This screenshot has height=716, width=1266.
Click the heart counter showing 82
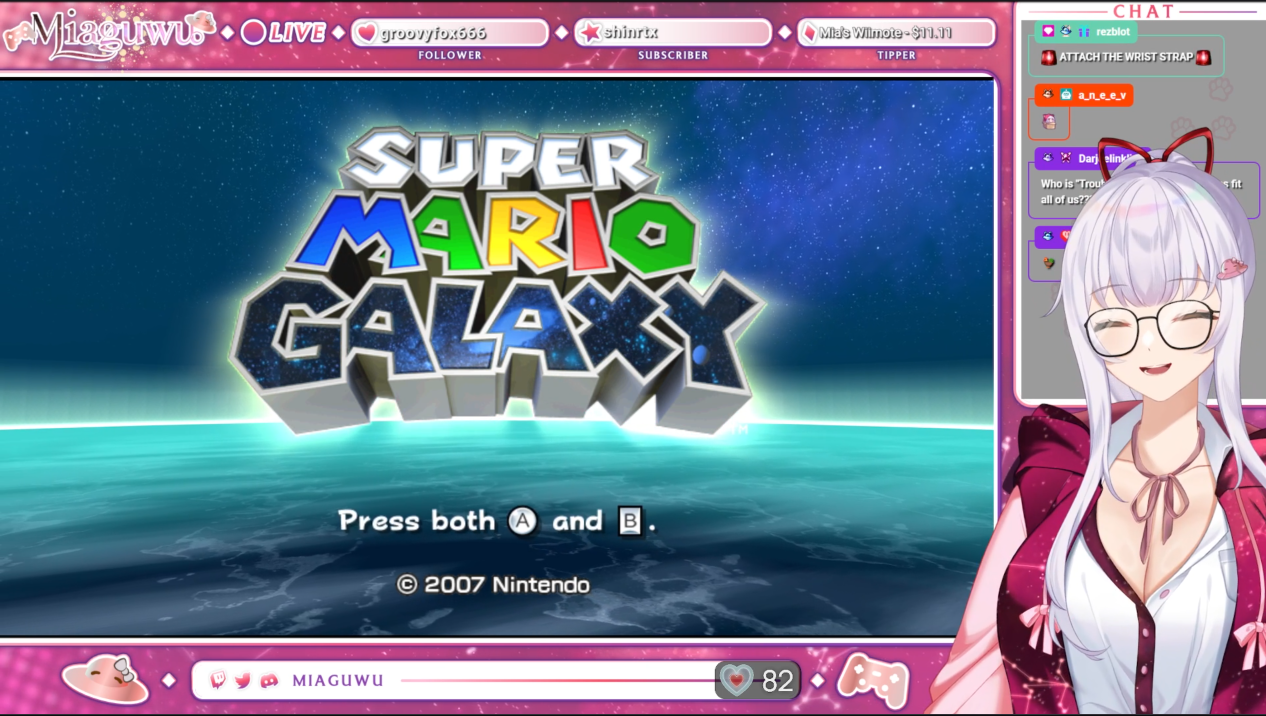758,680
